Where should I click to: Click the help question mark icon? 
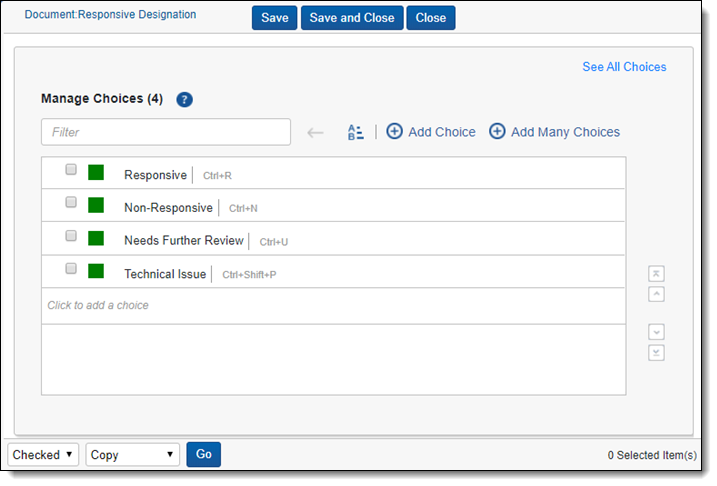(x=184, y=99)
